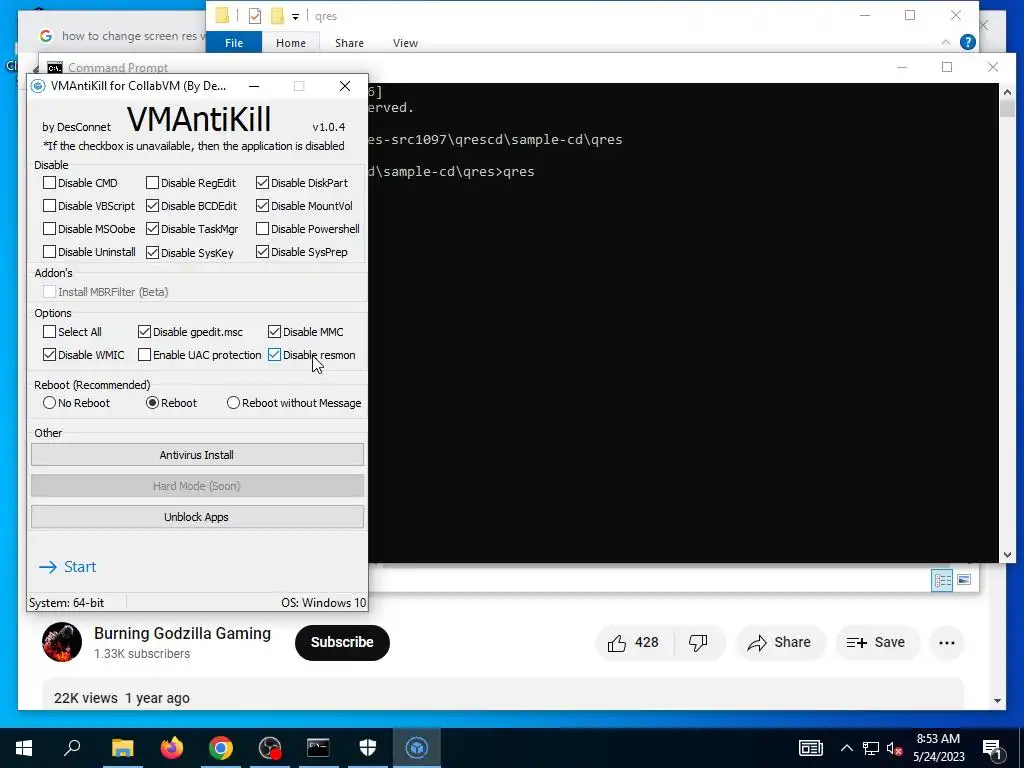Open taskbar search magnifier
Viewport: 1024px width, 768px height.
[x=72, y=747]
